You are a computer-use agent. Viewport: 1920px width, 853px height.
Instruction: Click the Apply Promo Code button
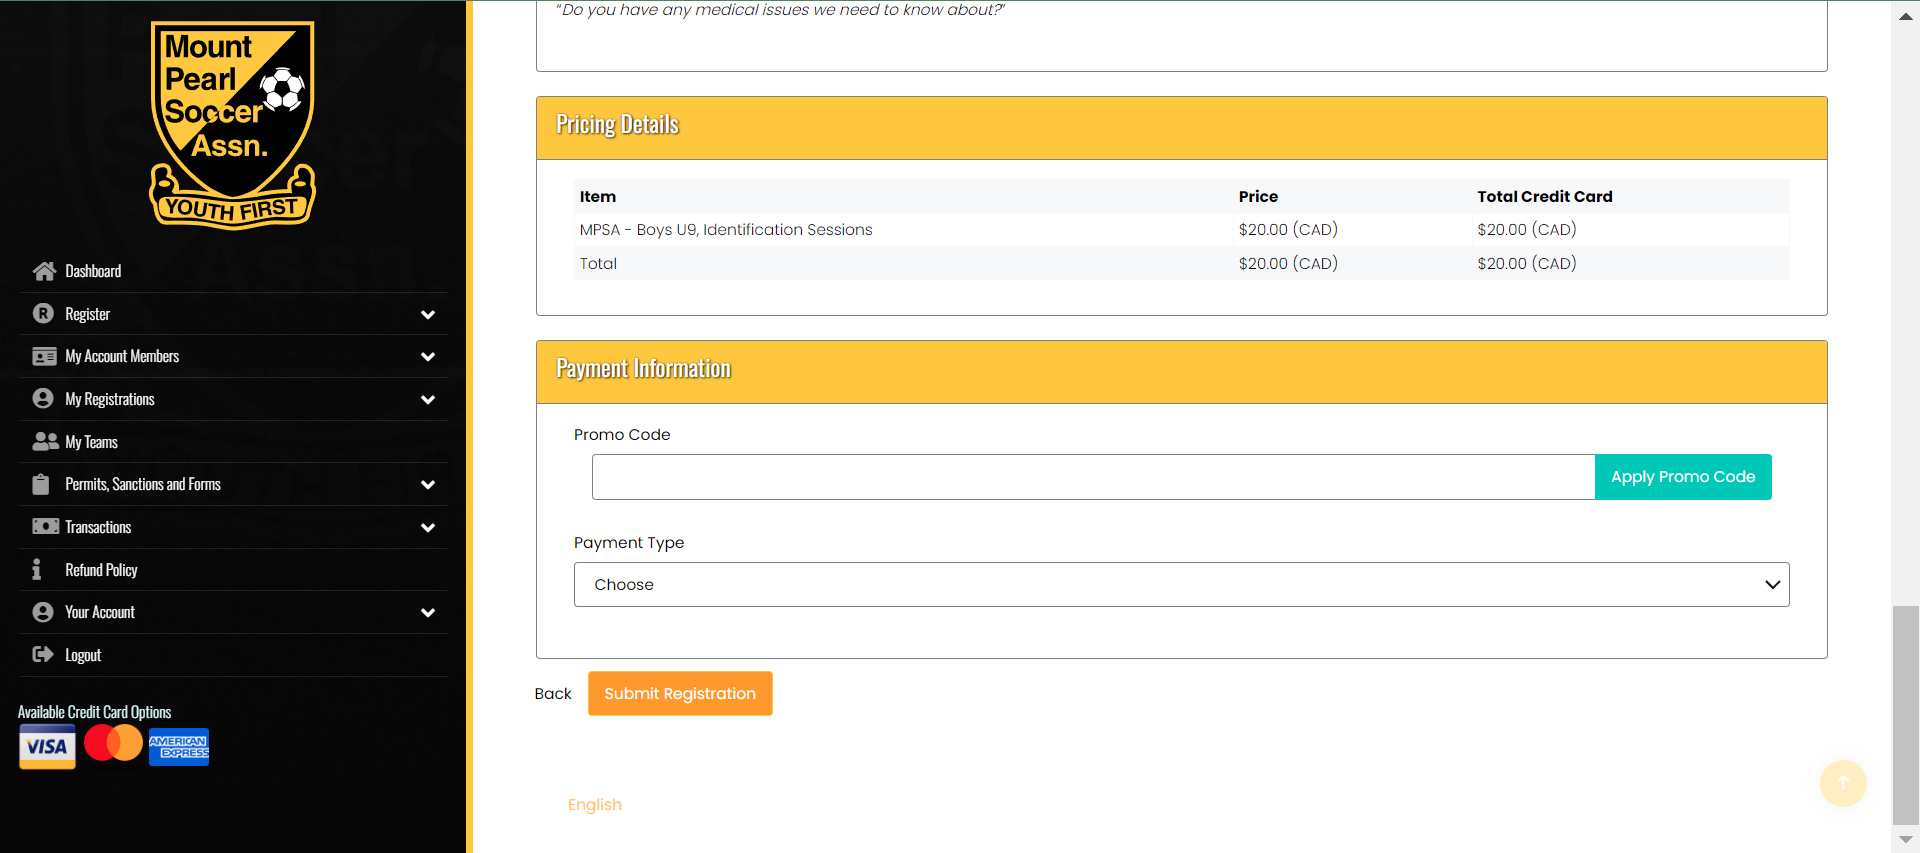pyautogui.click(x=1683, y=477)
